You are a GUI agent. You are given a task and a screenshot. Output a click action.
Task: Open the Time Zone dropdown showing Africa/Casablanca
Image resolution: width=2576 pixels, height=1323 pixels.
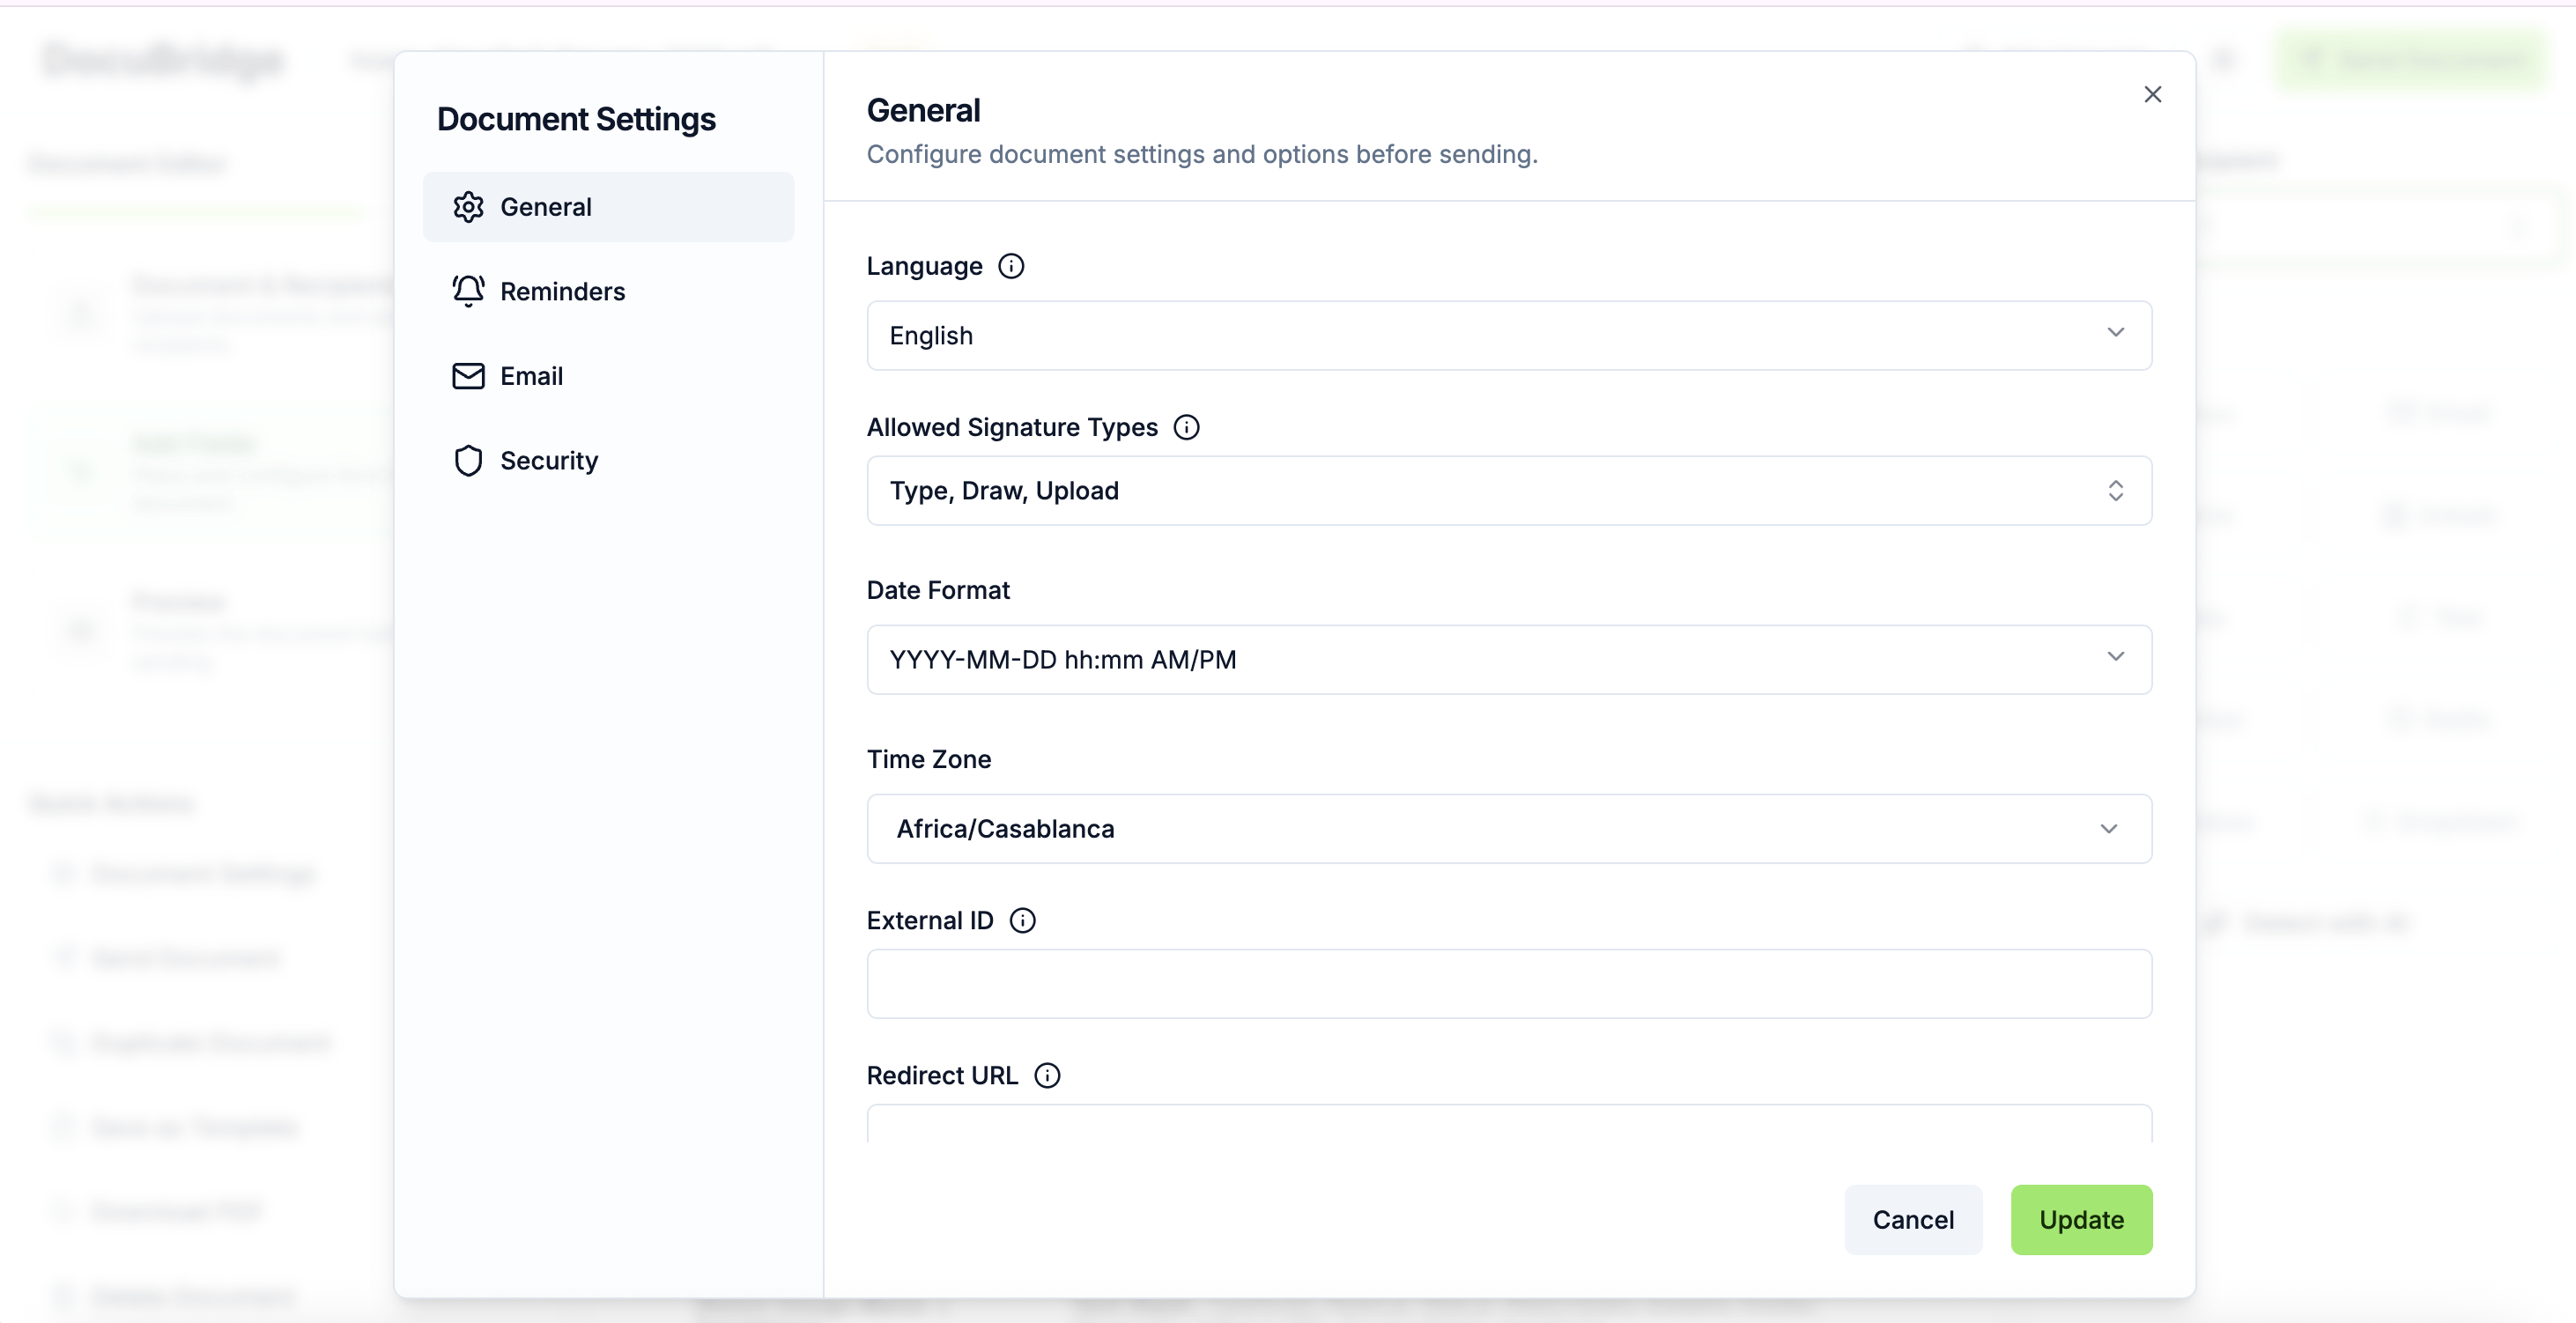click(1509, 829)
